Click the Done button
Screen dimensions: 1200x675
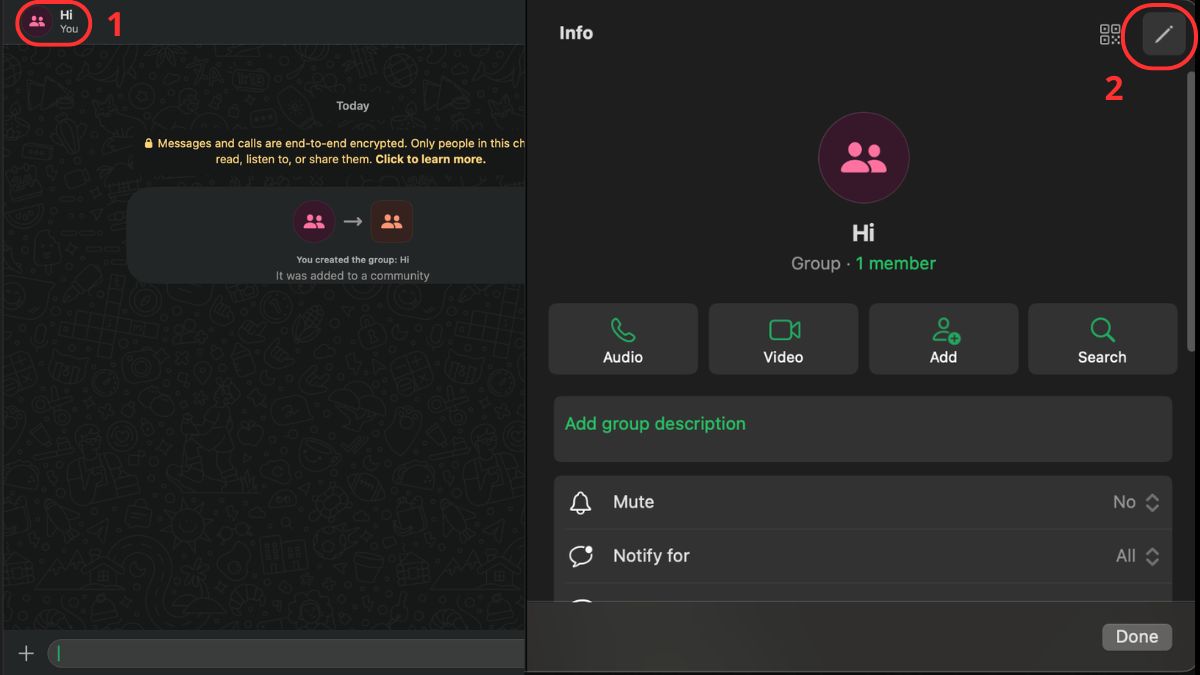(x=1137, y=636)
